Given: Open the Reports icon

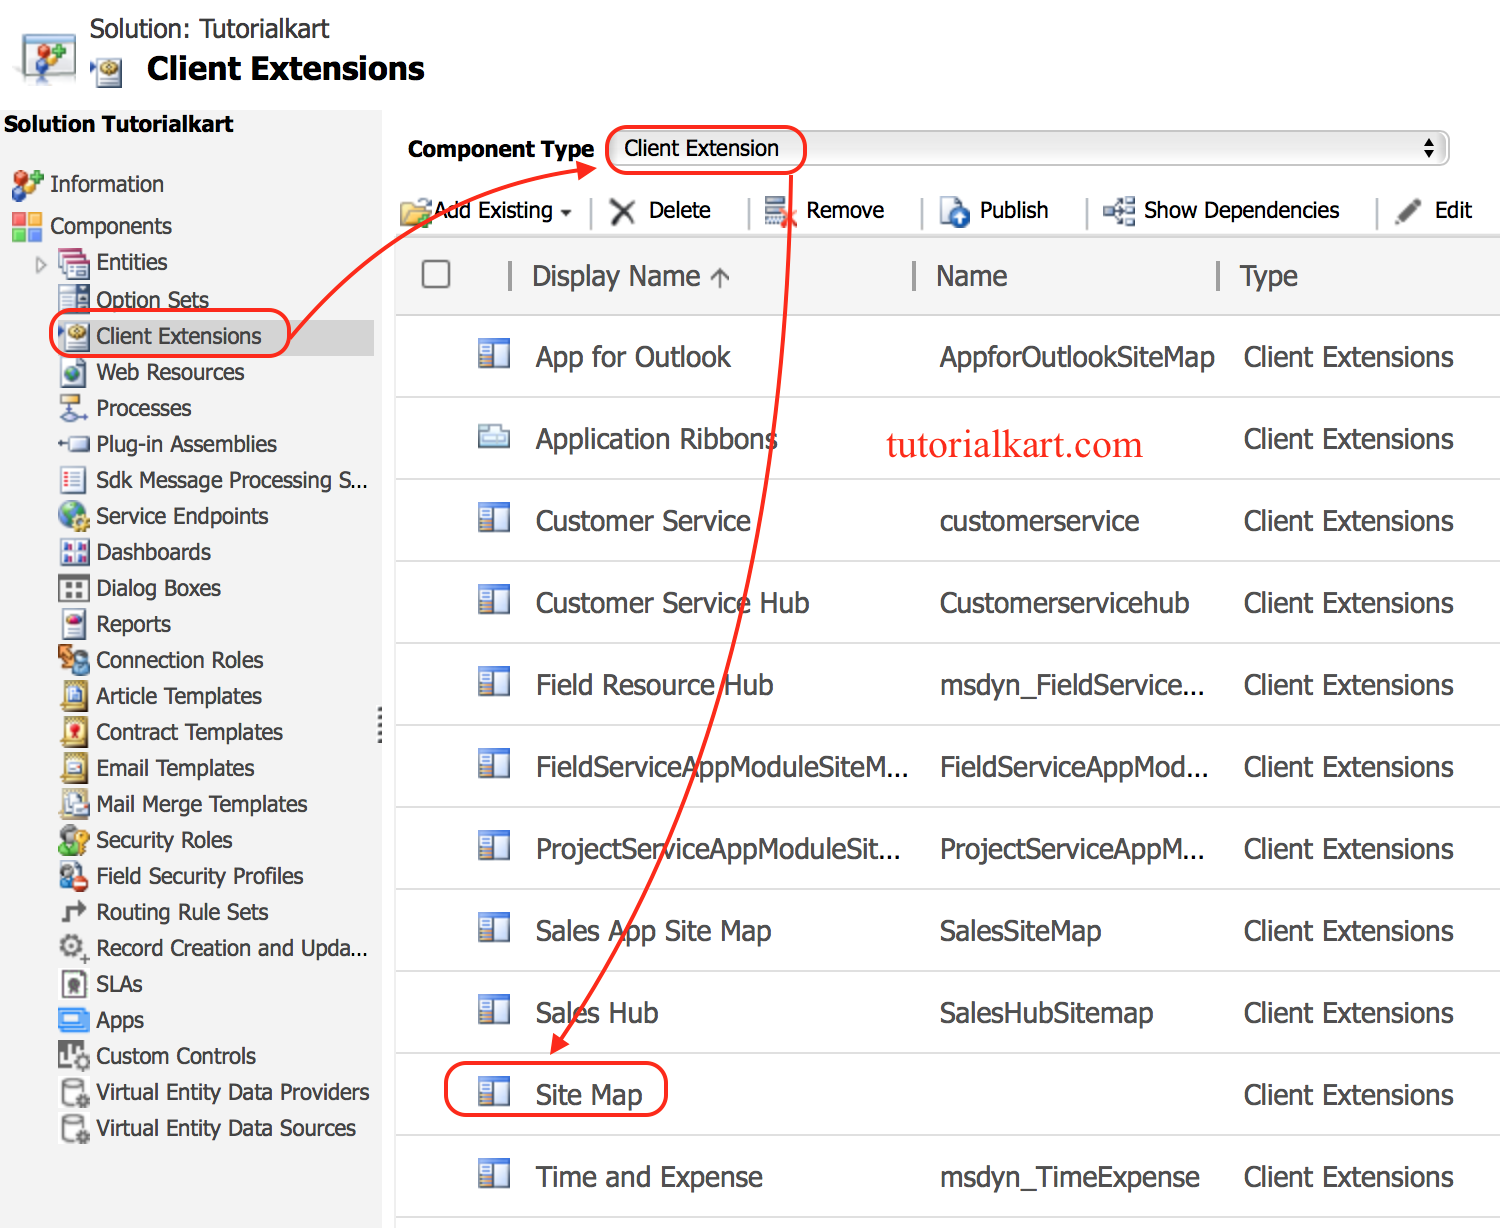Looking at the screenshot, I should (x=73, y=624).
